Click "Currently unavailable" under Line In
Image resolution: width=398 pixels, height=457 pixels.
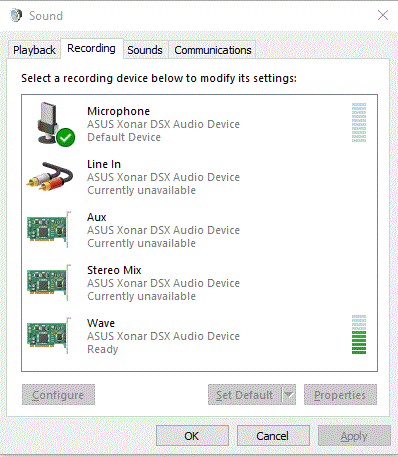coord(141,190)
